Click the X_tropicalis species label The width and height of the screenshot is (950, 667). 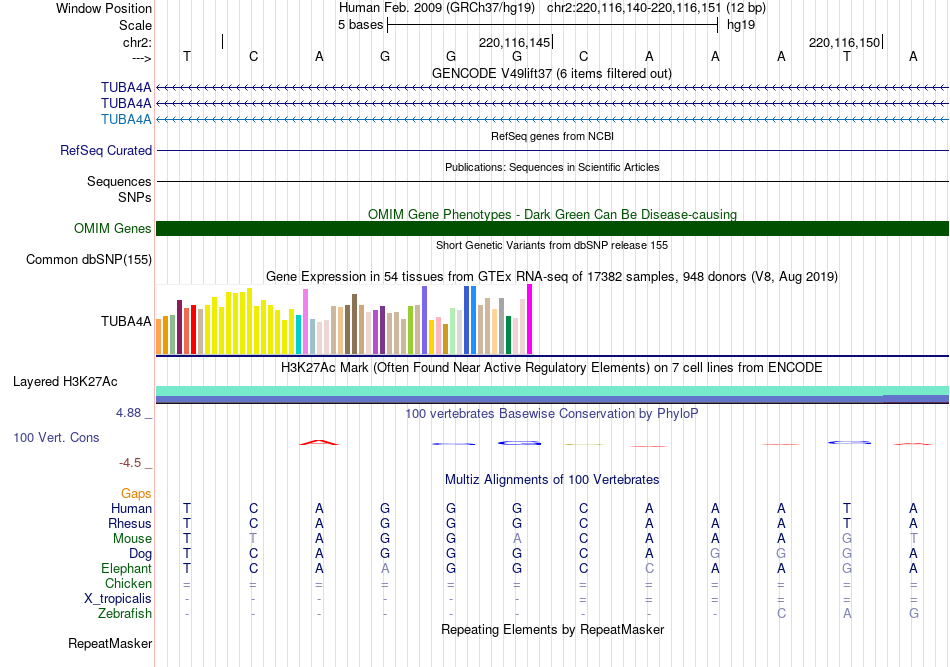pos(118,599)
